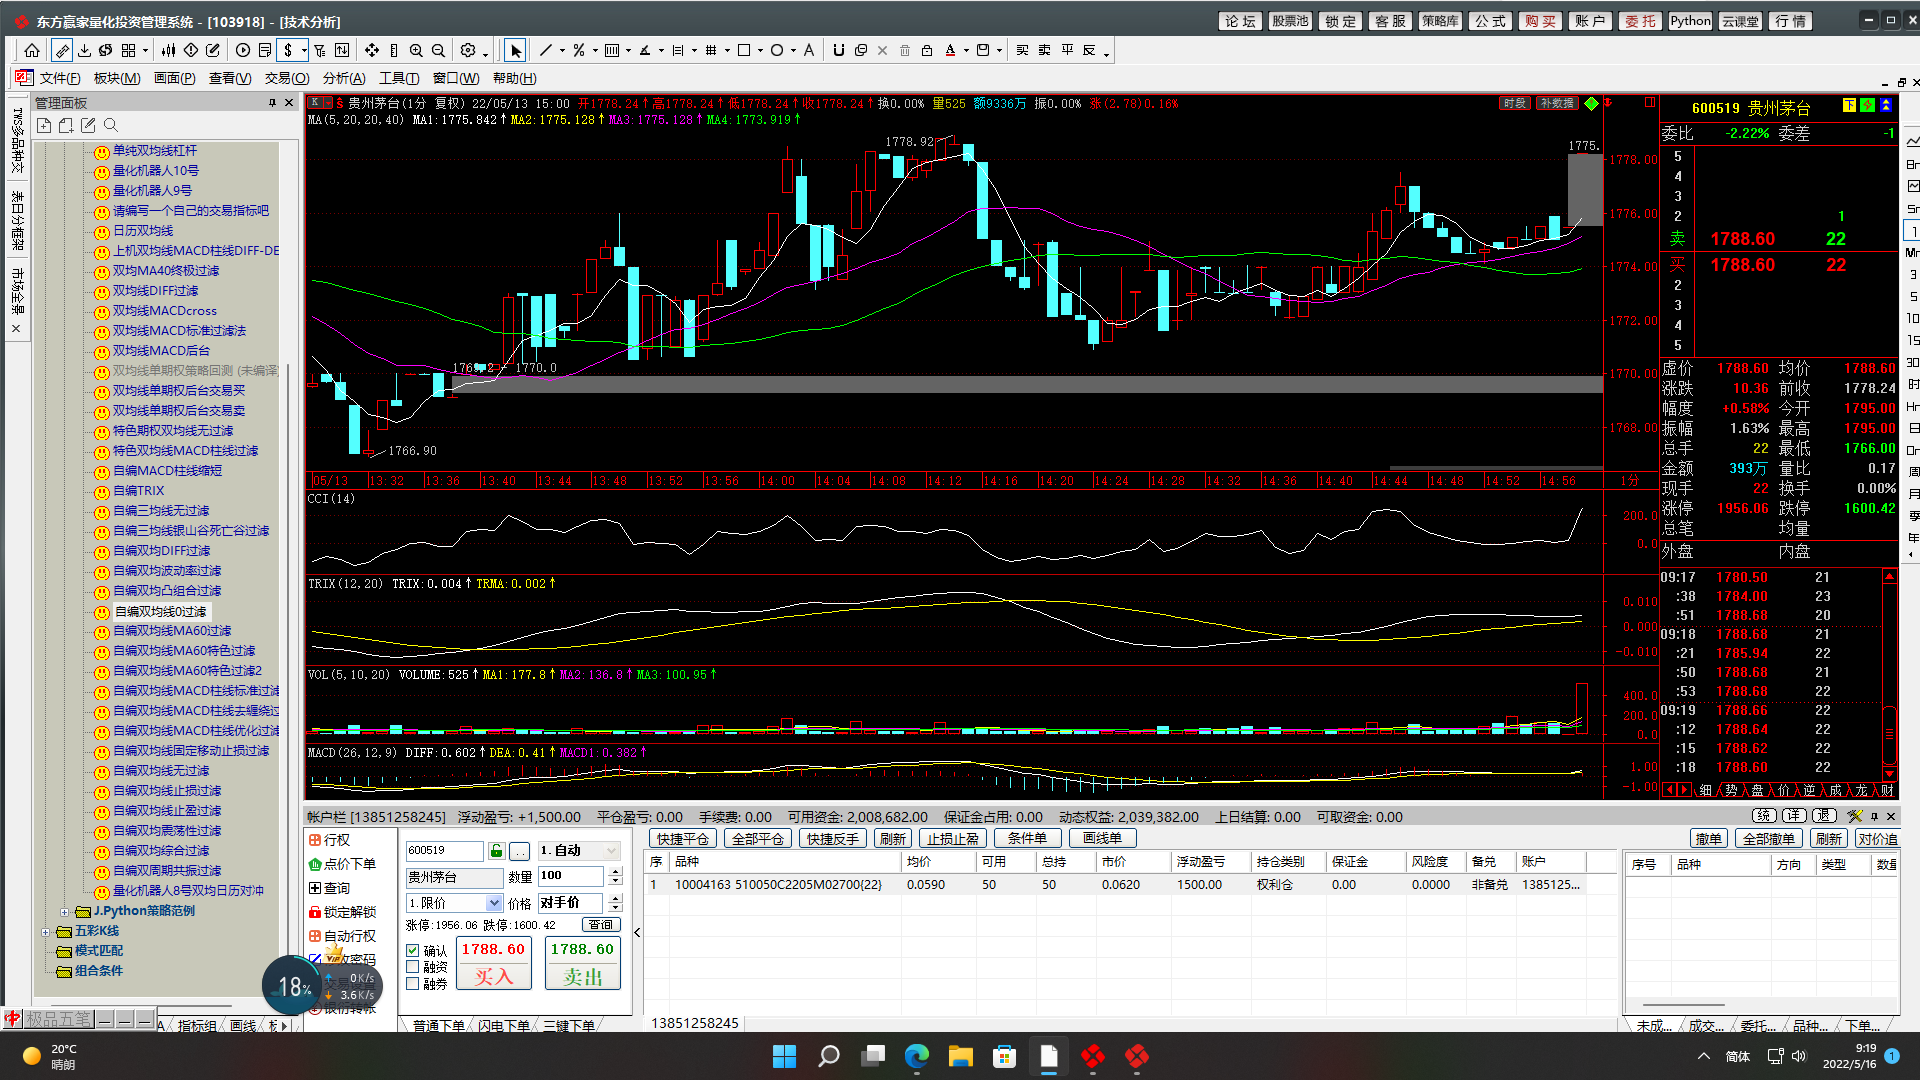The height and width of the screenshot is (1080, 1920).
Task: Open the 1.限价 order type dropdown
Action: (x=494, y=903)
